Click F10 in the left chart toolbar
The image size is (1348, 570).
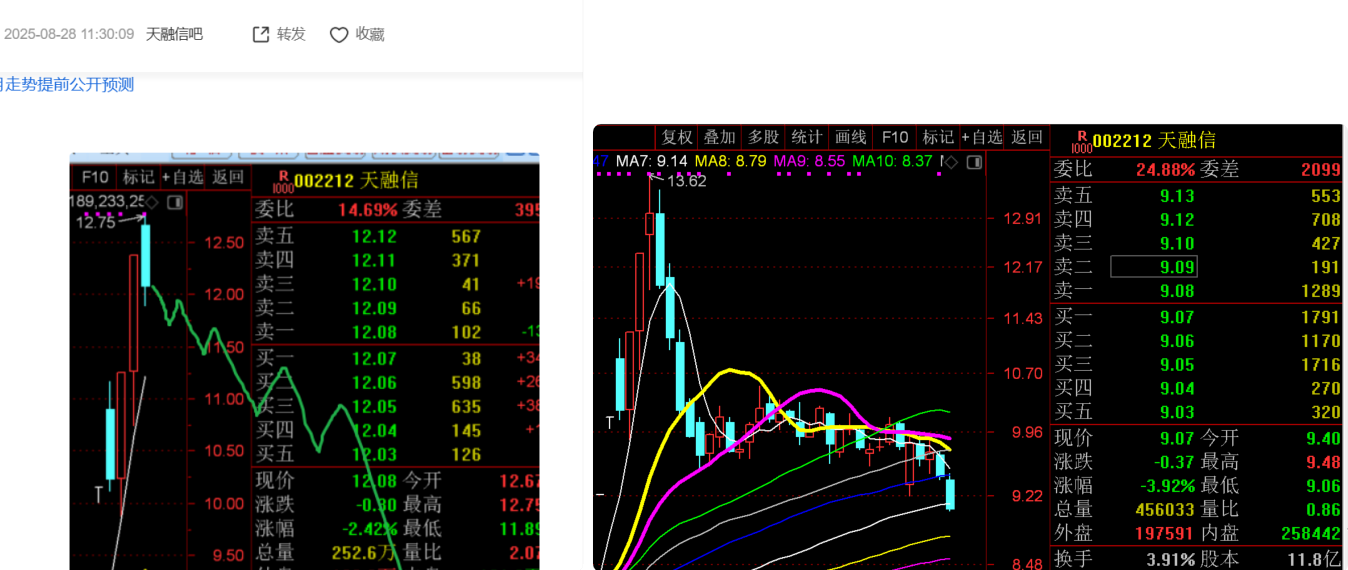[x=95, y=177]
